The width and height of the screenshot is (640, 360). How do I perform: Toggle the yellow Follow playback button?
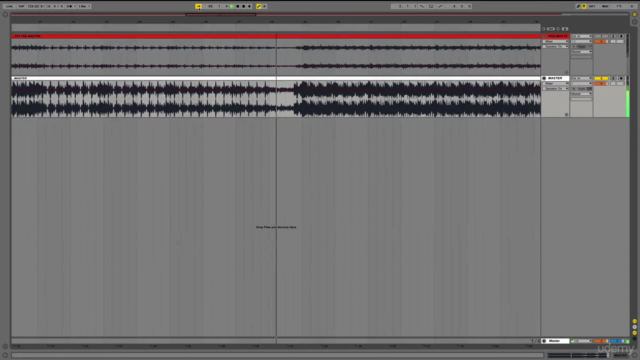click(198, 7)
